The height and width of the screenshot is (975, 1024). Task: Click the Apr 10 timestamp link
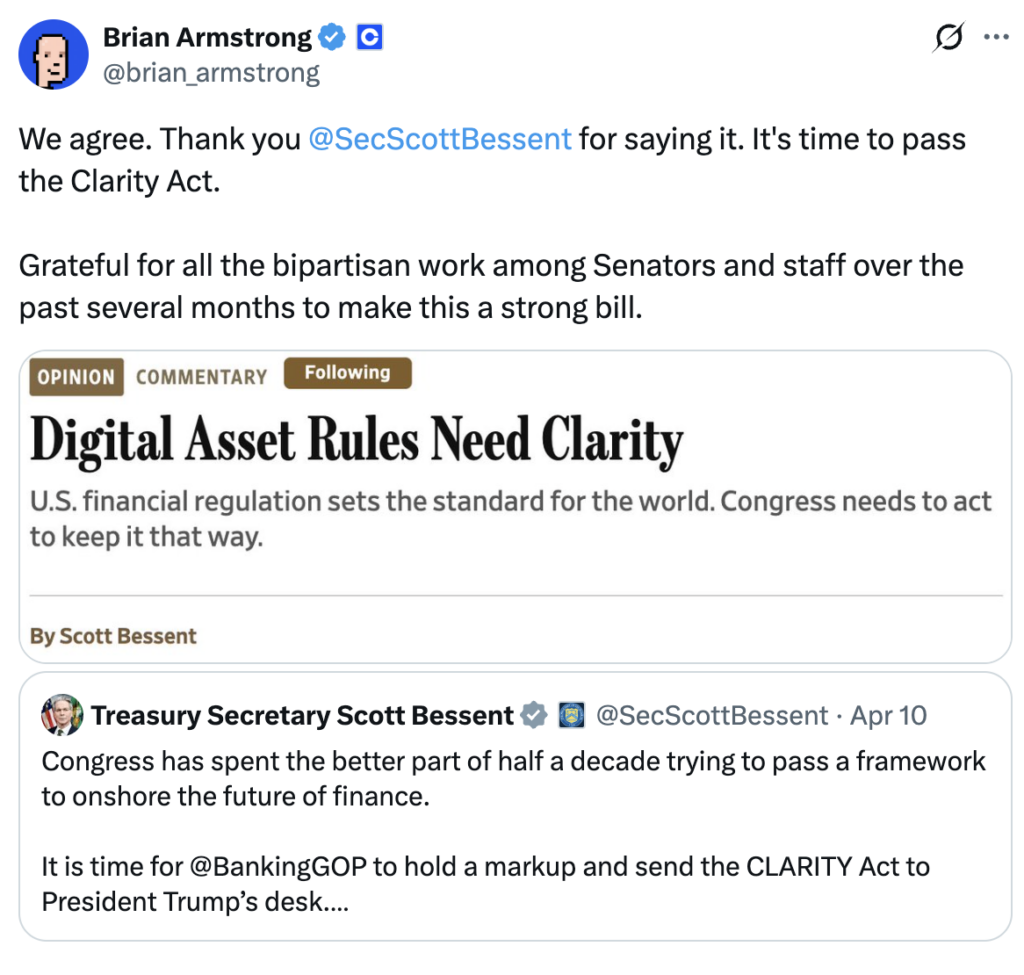click(888, 715)
